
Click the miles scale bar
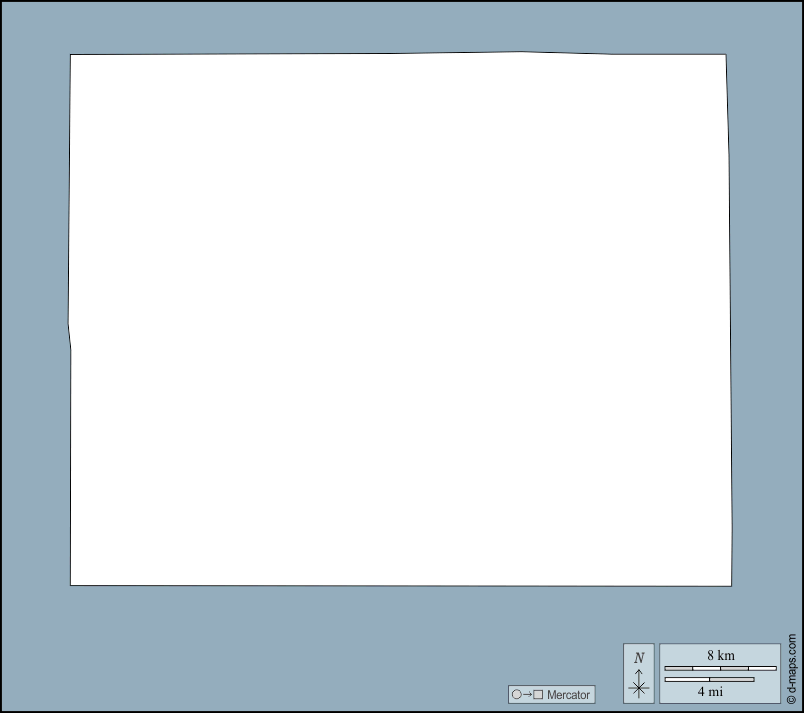point(709,680)
